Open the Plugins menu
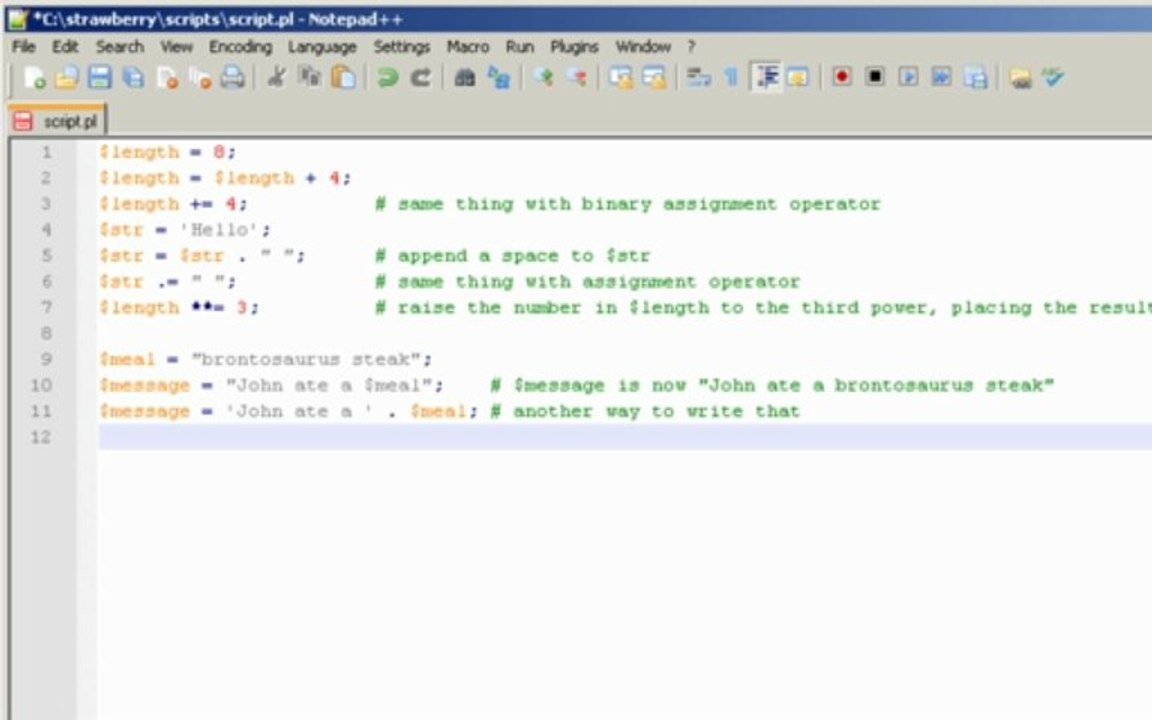The image size is (1152, 720). pos(574,46)
